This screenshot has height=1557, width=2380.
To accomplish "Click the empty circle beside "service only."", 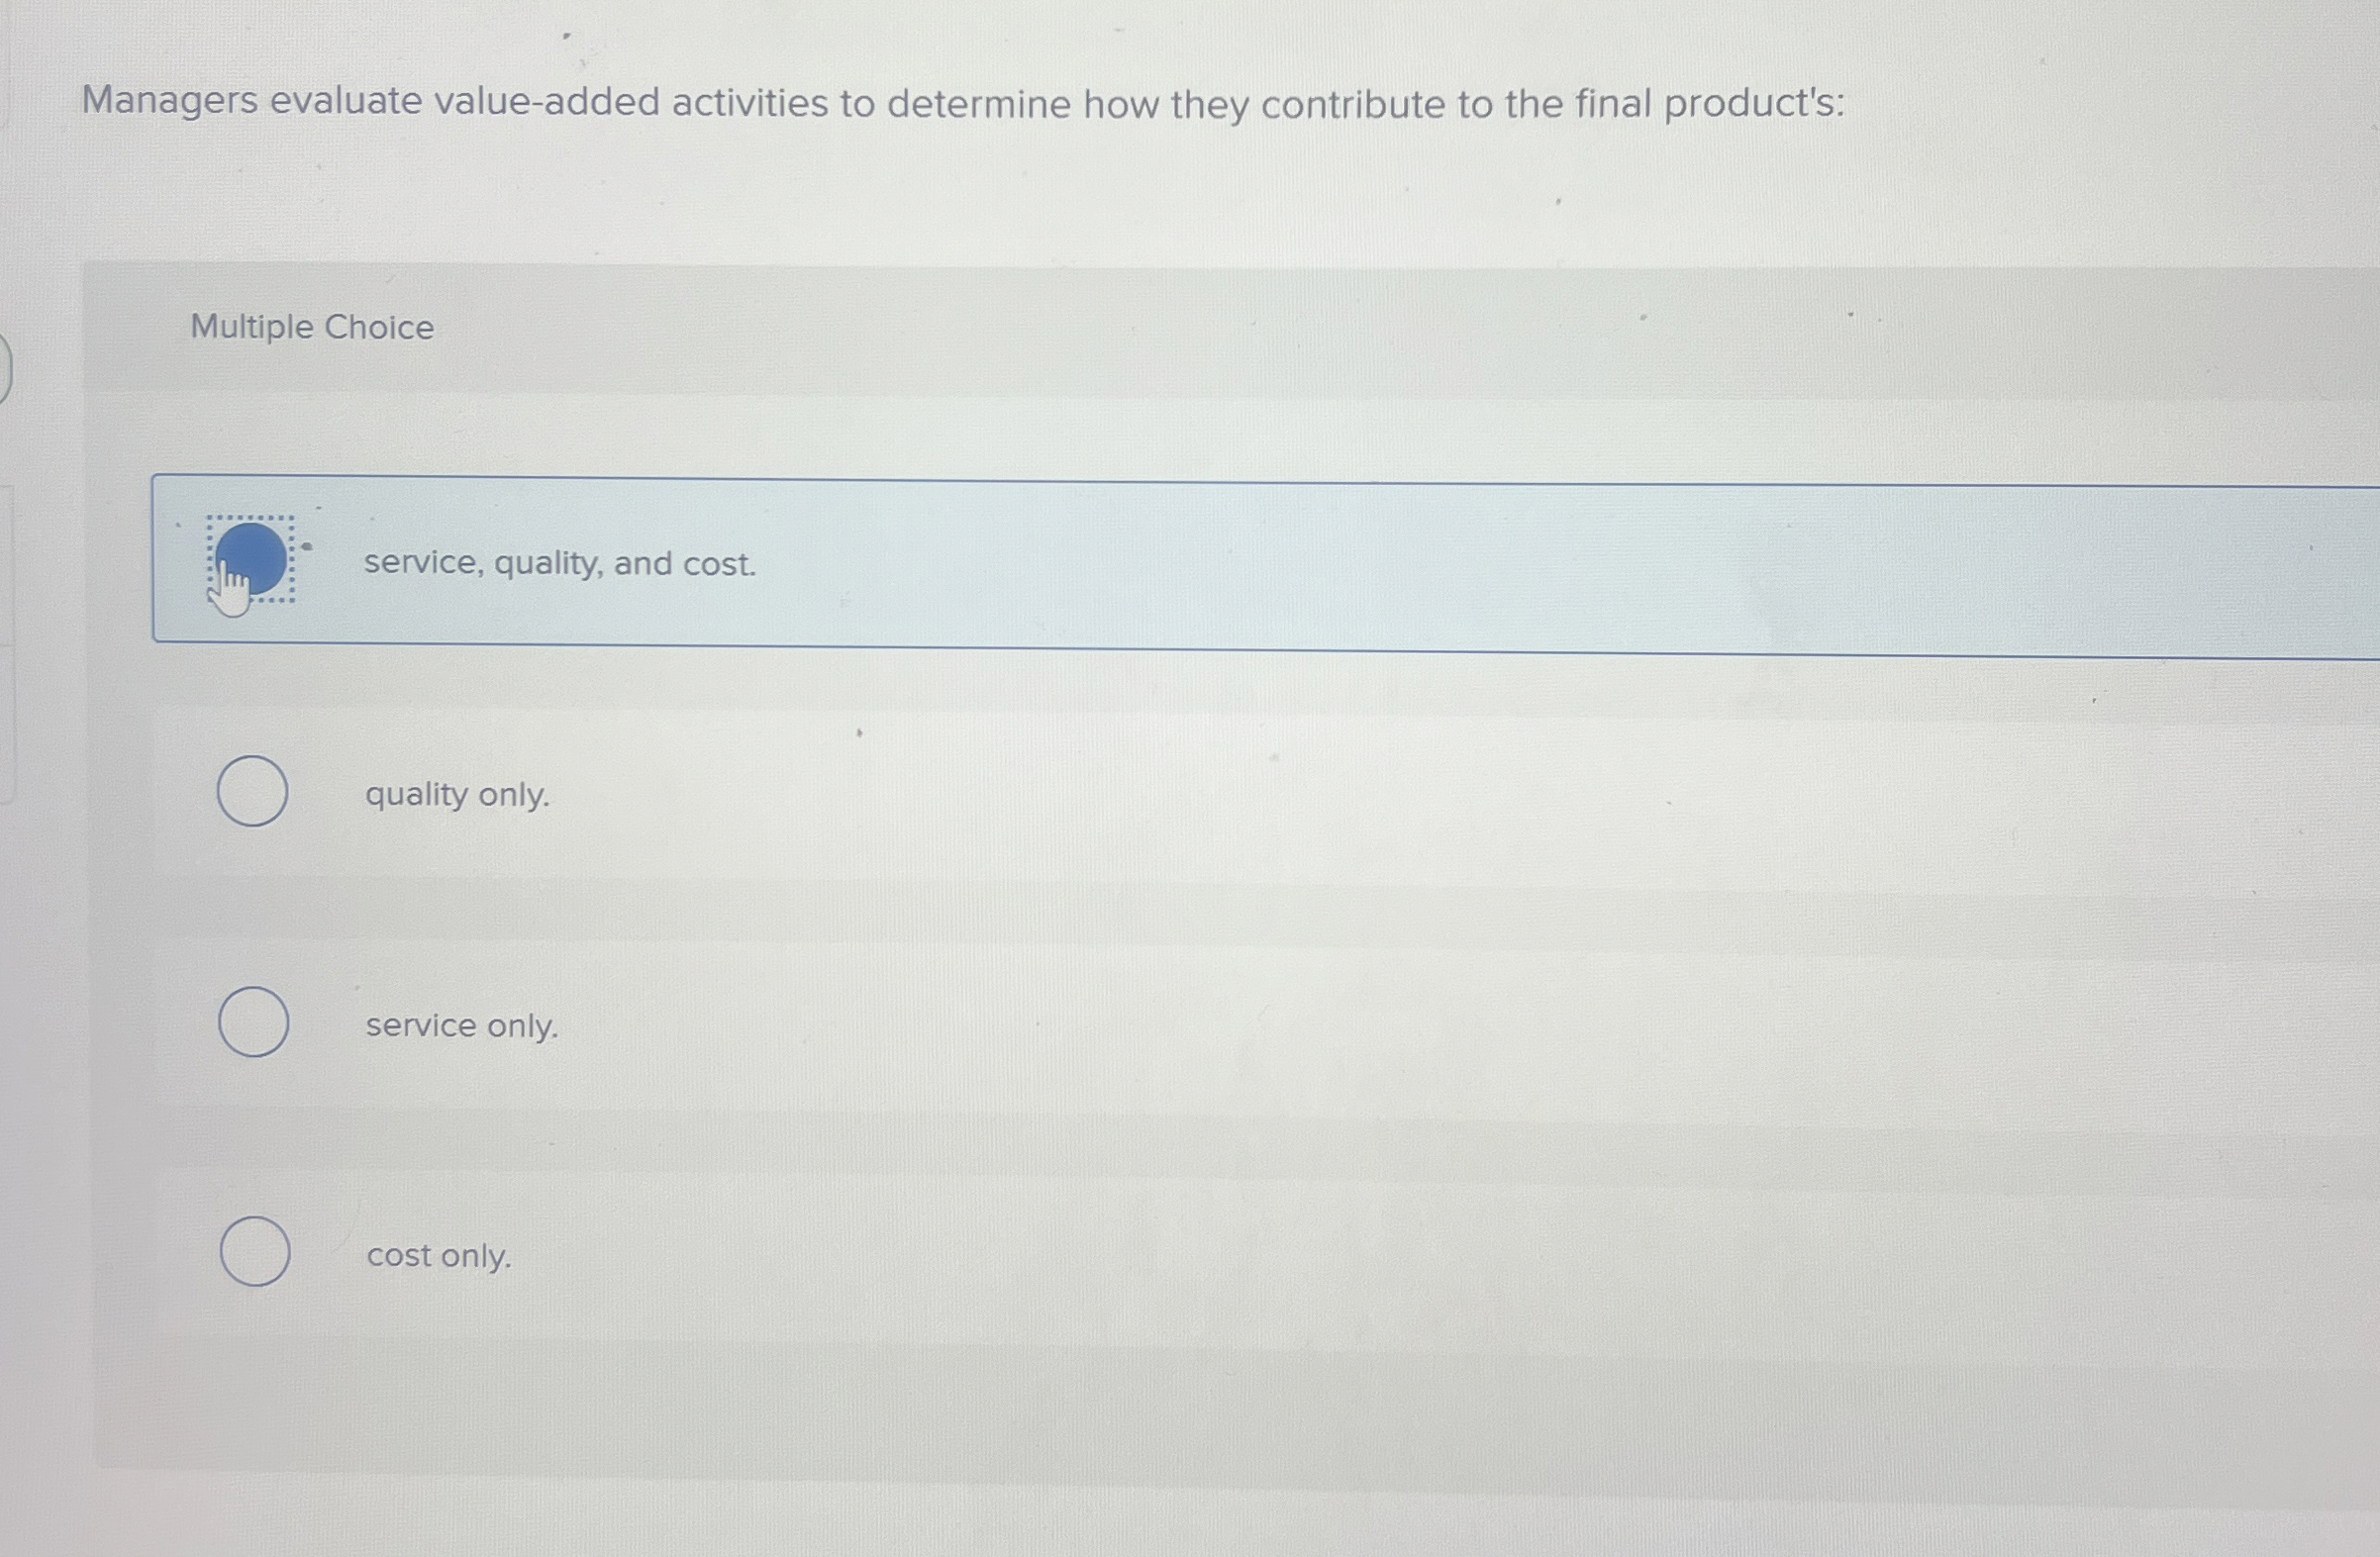I will coord(252,1023).
